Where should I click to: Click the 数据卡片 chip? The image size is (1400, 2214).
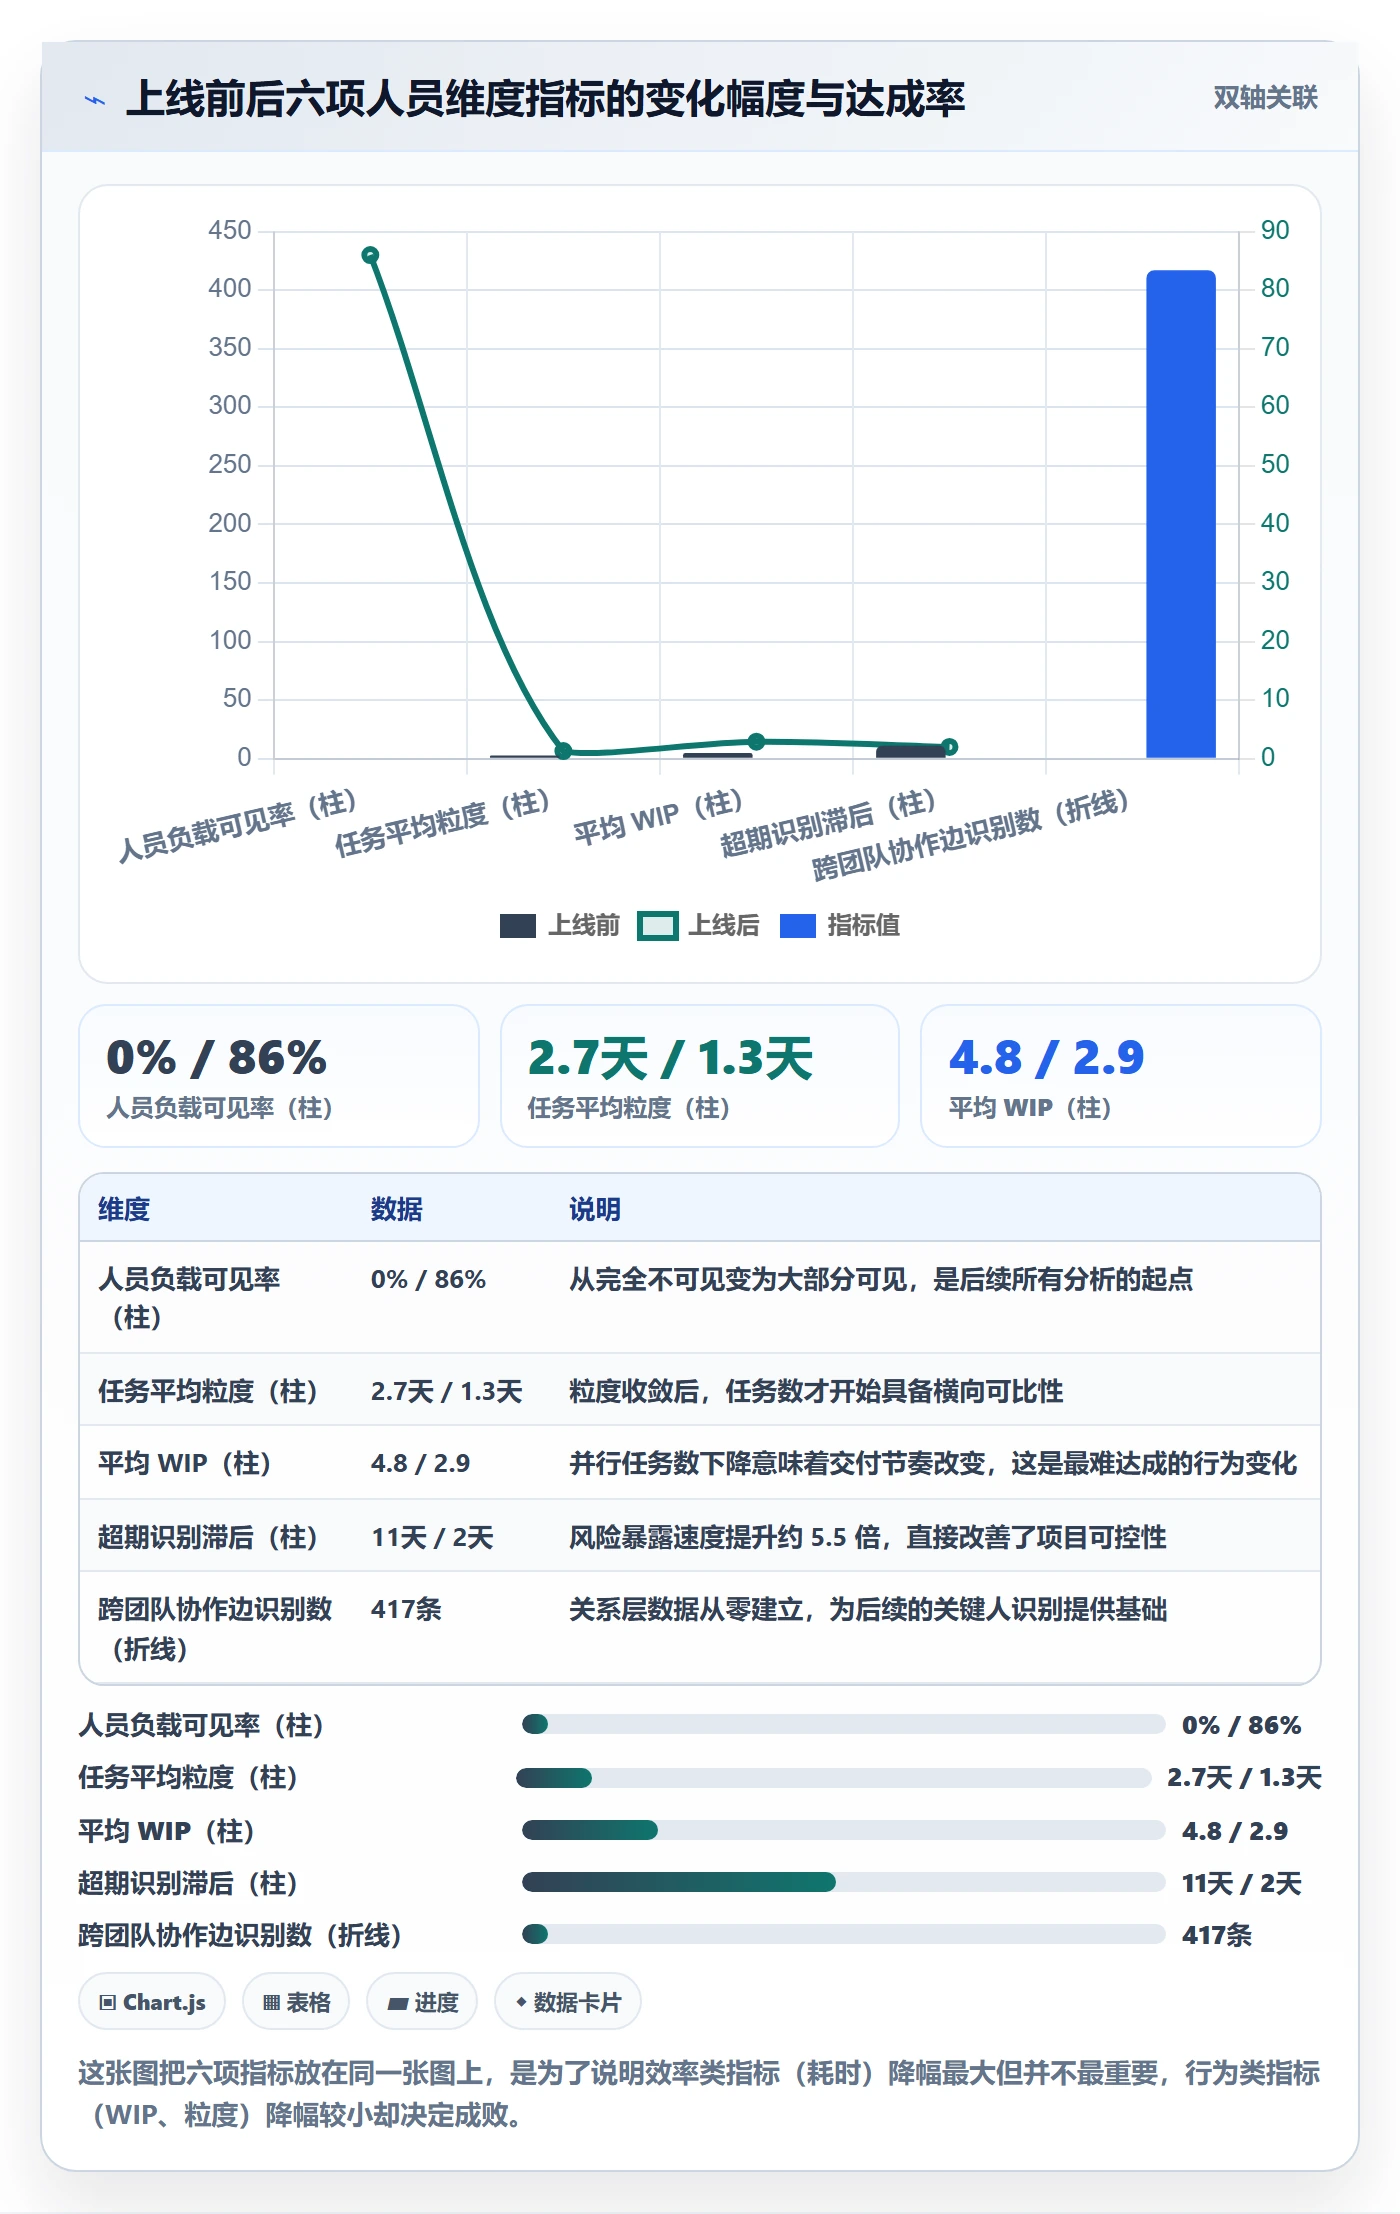[x=568, y=2002]
